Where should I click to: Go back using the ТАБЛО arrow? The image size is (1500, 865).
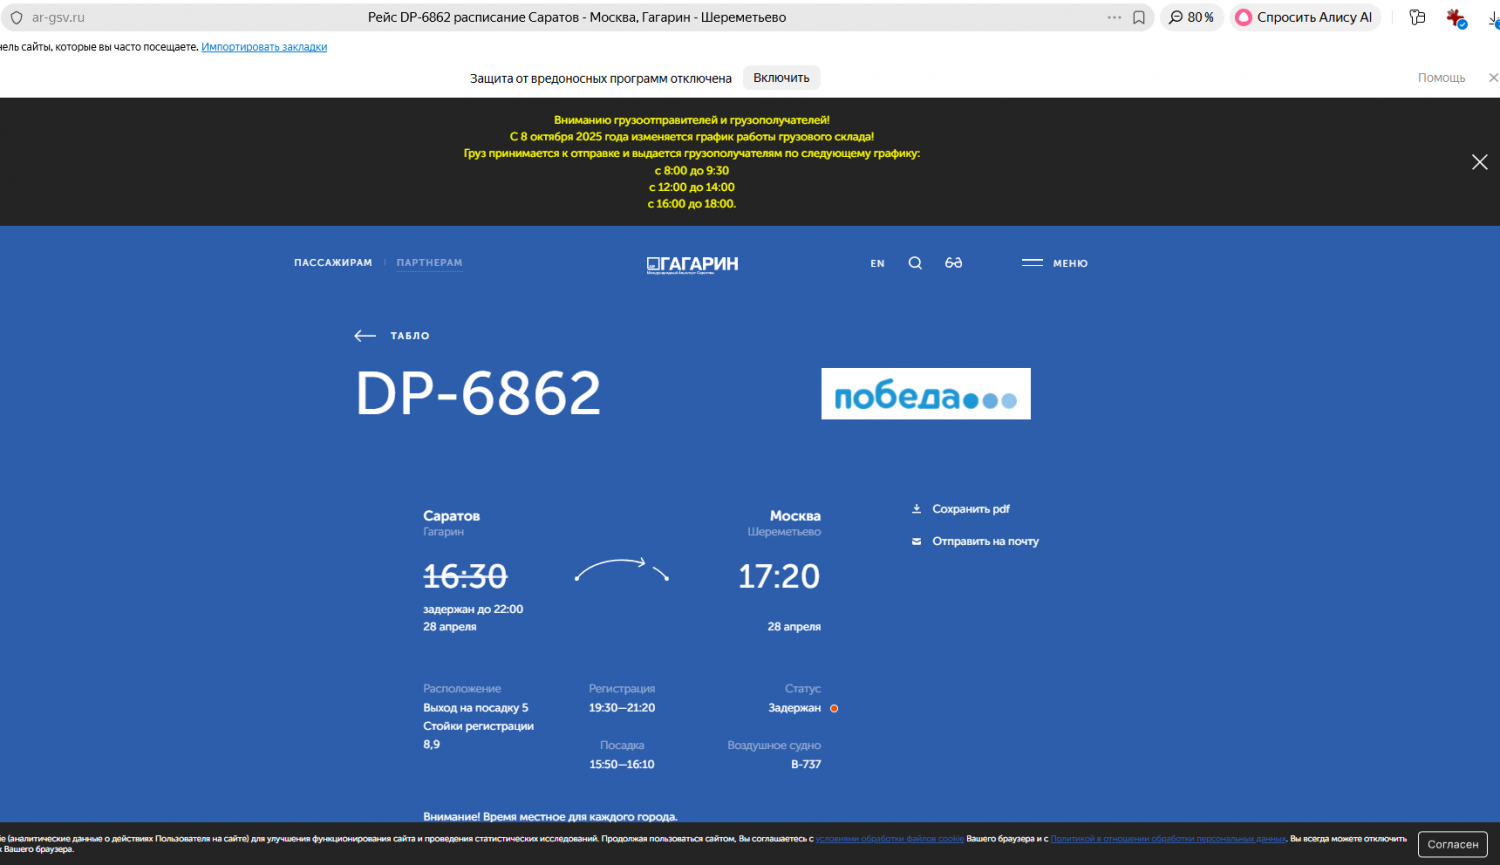click(x=391, y=336)
